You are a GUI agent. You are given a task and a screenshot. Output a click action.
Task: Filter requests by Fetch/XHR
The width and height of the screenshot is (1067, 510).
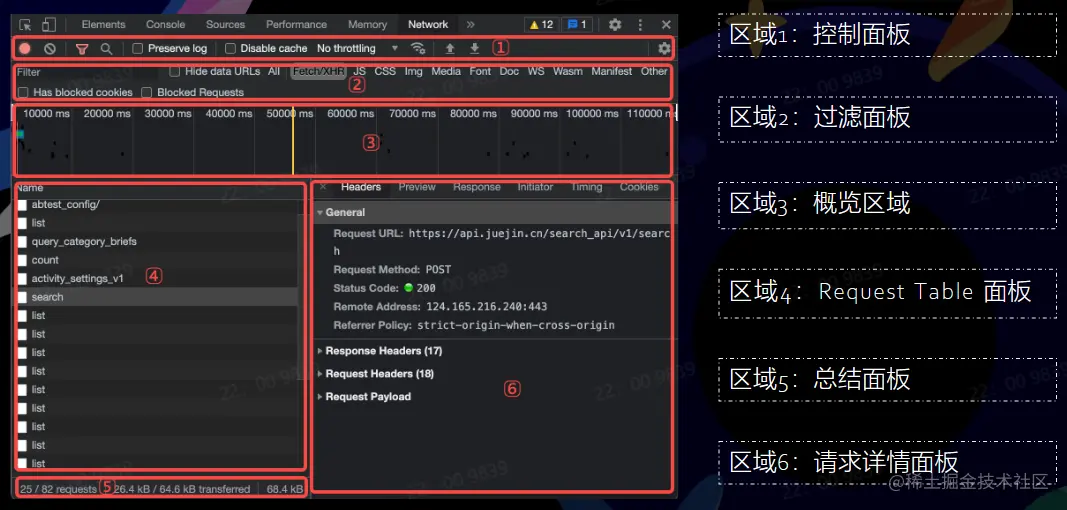(318, 71)
